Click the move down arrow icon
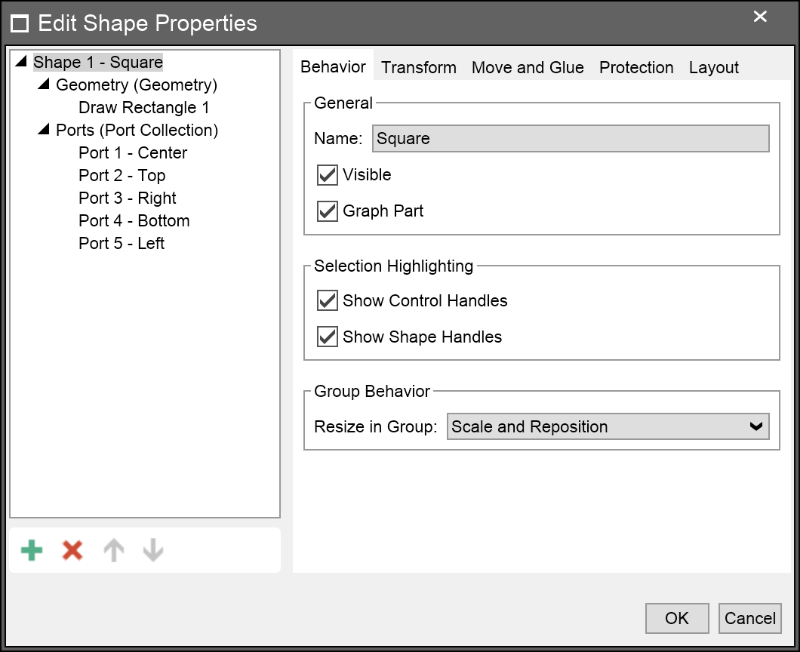 pyautogui.click(x=153, y=550)
